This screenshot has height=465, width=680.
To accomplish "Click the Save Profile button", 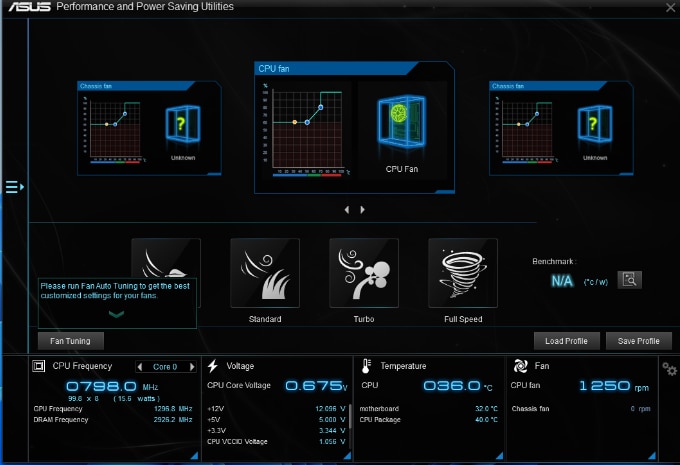I will click(x=639, y=341).
